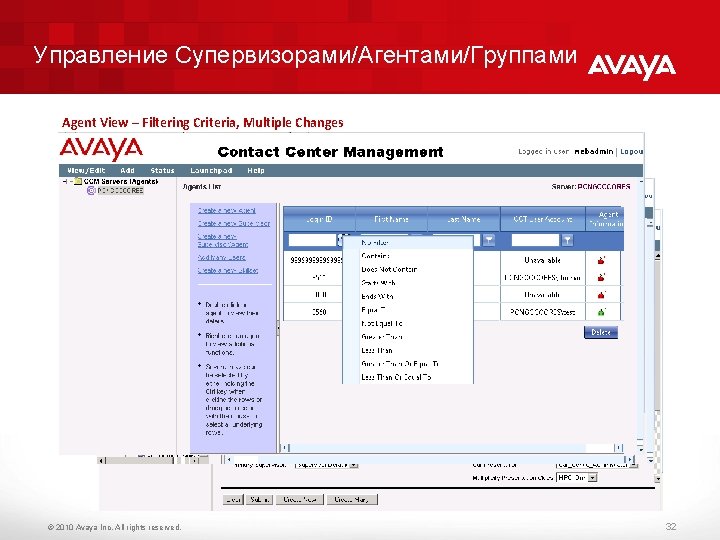The height and width of the screenshot is (540, 720).
Task: Open the Help menu
Action: point(256,170)
